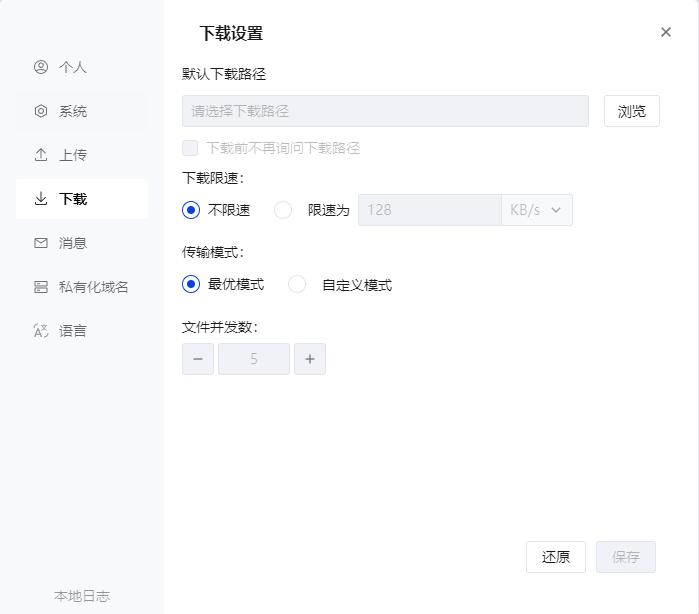Click the 系统 gear icon
Image resolution: width=699 pixels, height=614 pixels.
[x=41, y=111]
